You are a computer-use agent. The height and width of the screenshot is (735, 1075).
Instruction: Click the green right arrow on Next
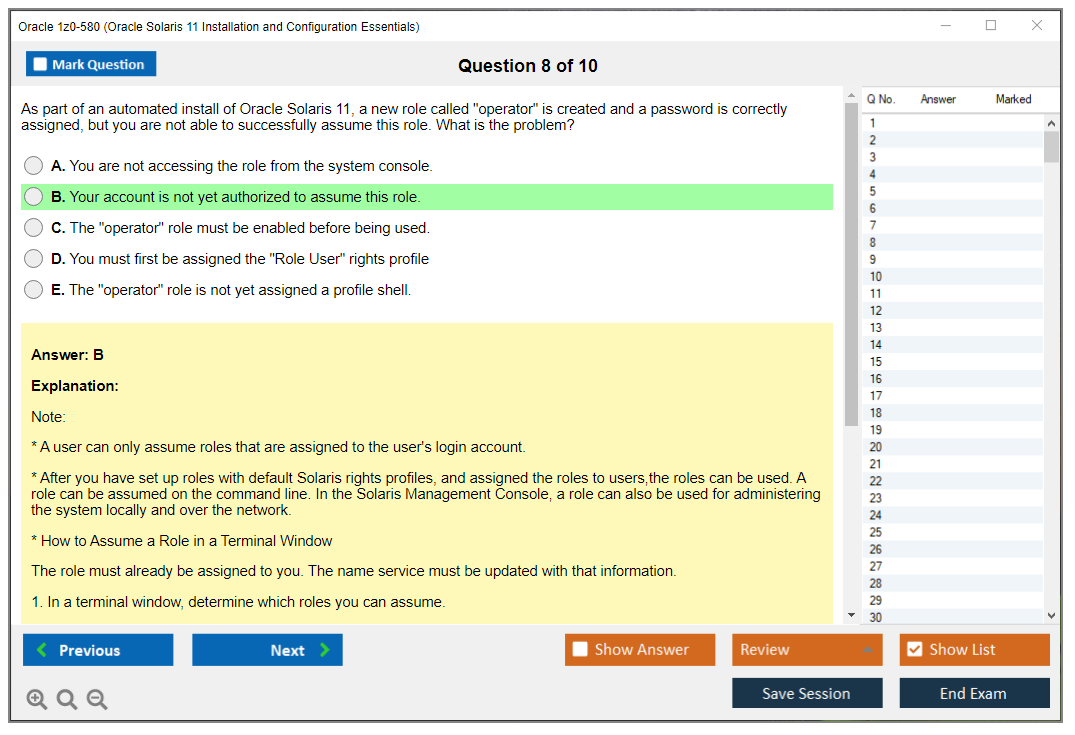click(325, 650)
